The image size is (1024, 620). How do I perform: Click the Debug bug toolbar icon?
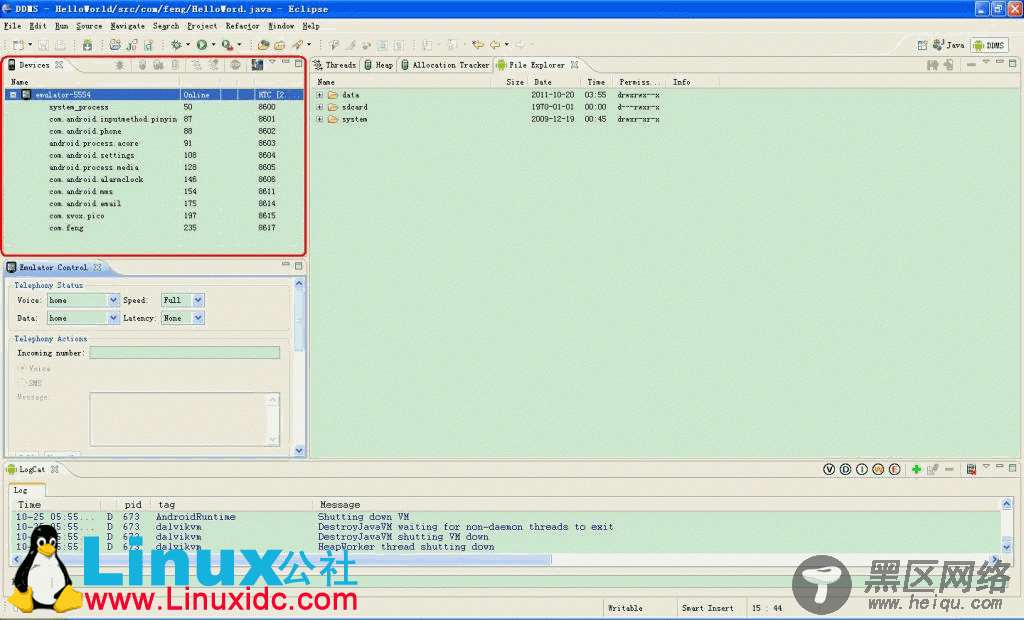[176, 45]
